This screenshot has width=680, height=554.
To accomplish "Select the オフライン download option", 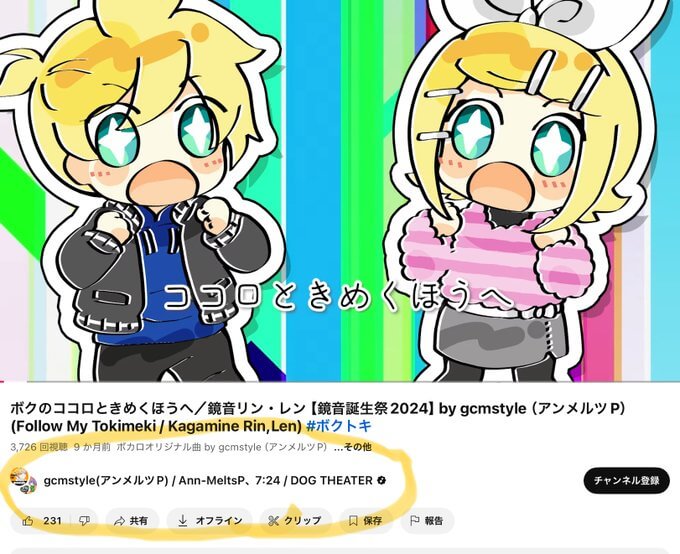I will (219, 521).
